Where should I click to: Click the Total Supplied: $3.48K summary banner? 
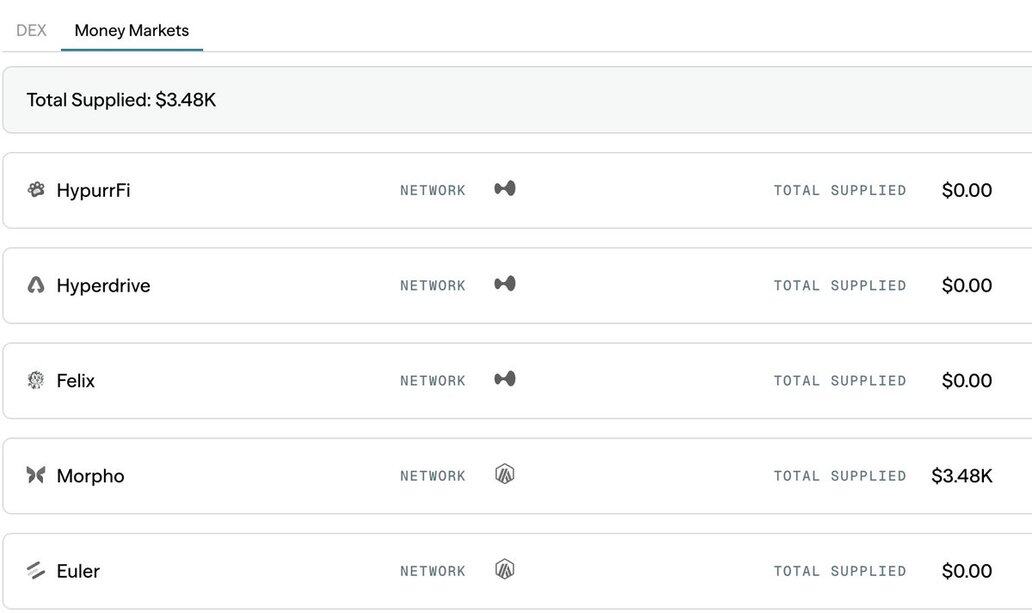pos(121,100)
